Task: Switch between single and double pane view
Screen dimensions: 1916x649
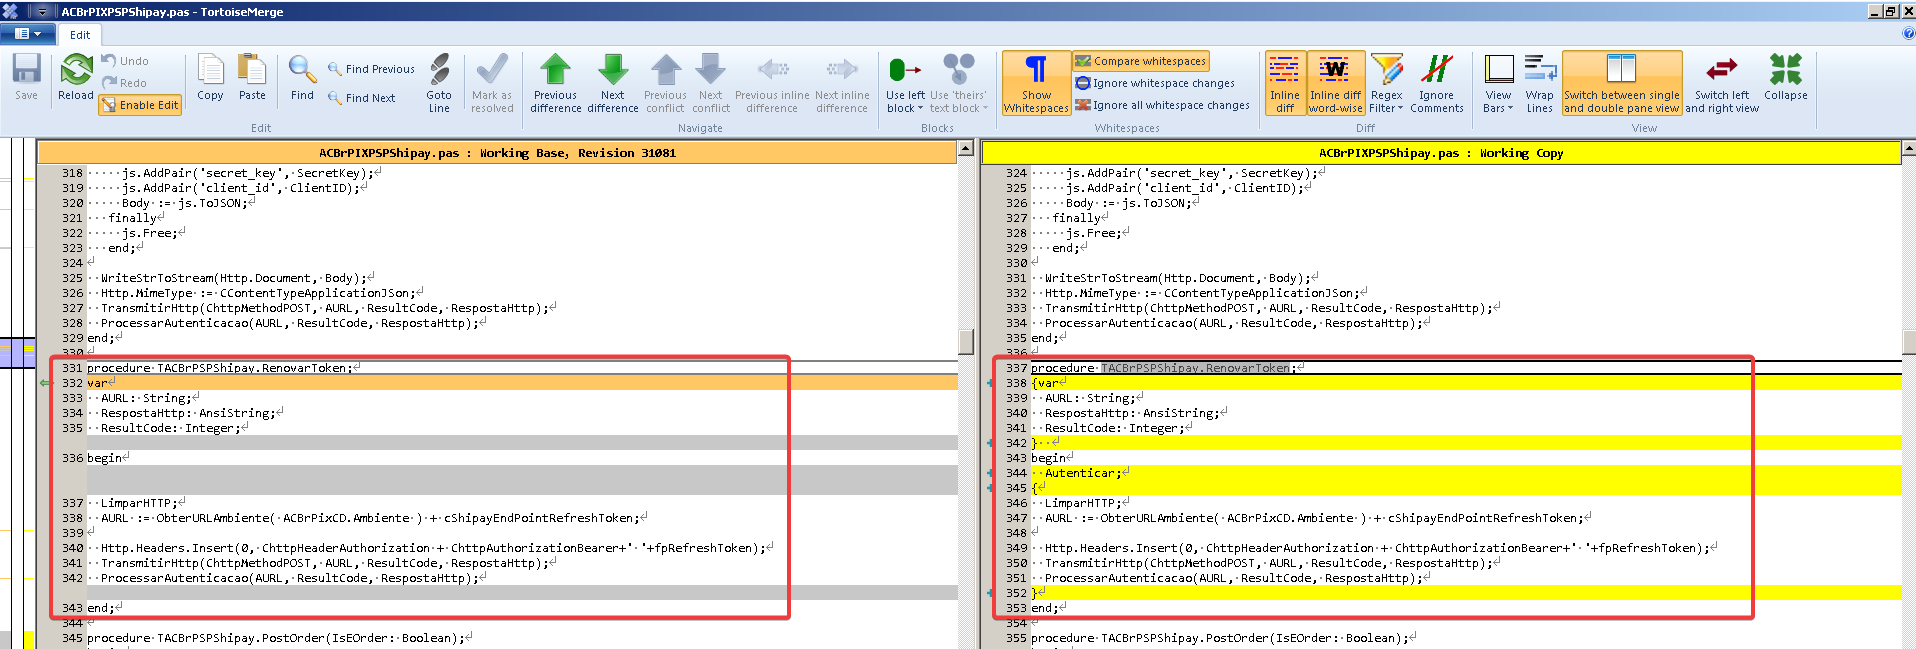Action: tap(1622, 83)
